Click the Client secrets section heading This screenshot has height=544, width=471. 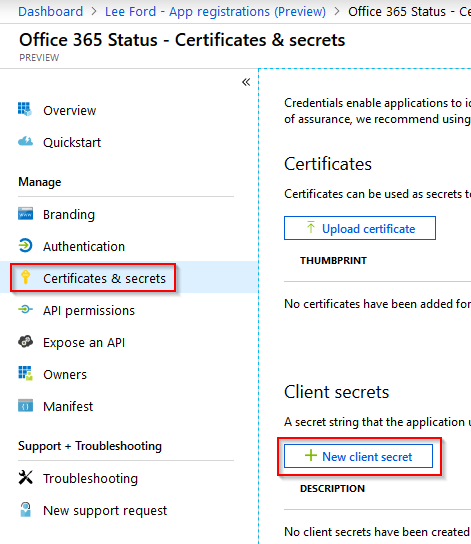[x=336, y=392]
